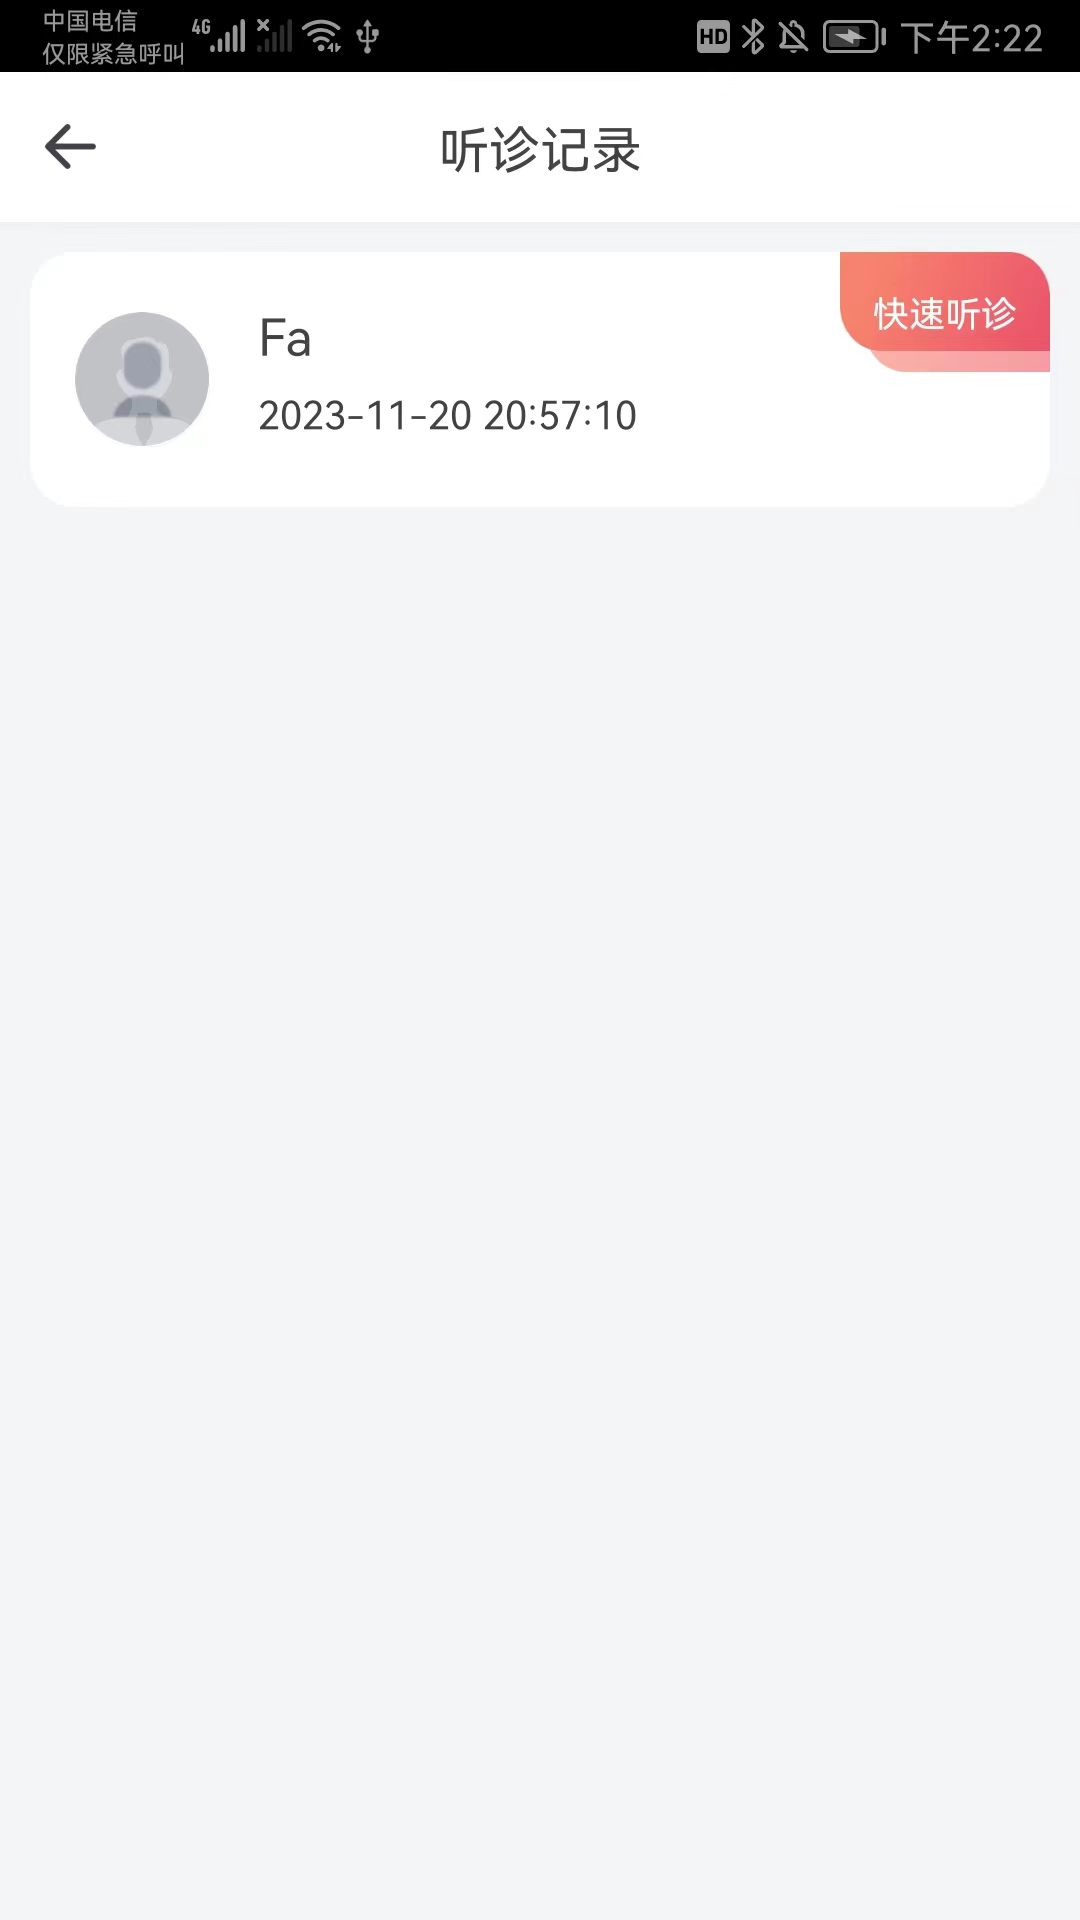Tap the back arrow icon
Screen dimensions: 1080x1920
point(70,147)
